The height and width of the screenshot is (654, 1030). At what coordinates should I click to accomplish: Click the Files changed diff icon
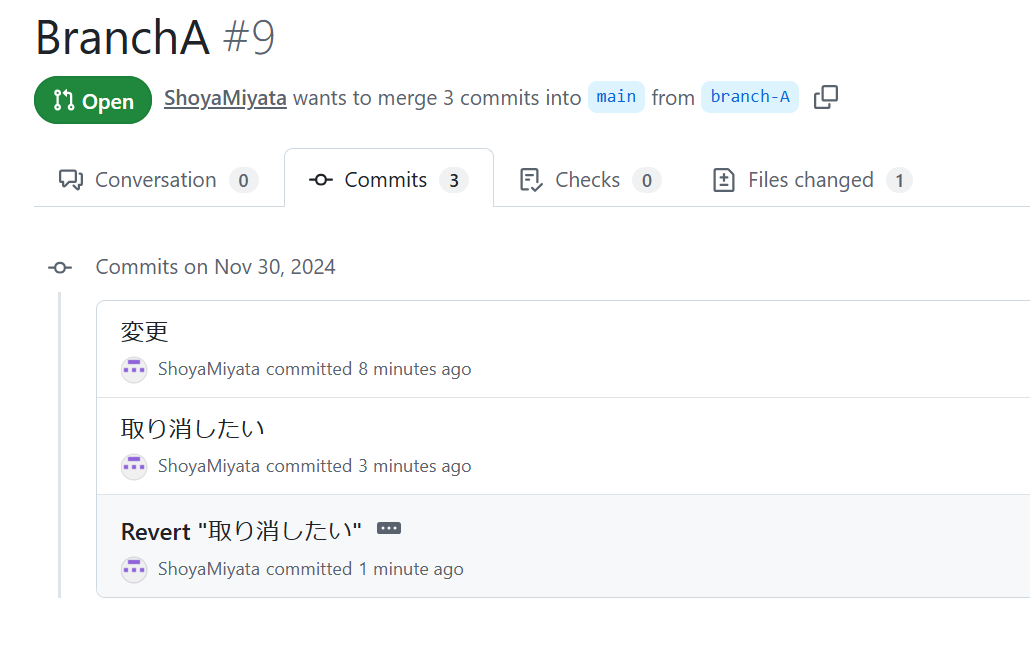(724, 179)
